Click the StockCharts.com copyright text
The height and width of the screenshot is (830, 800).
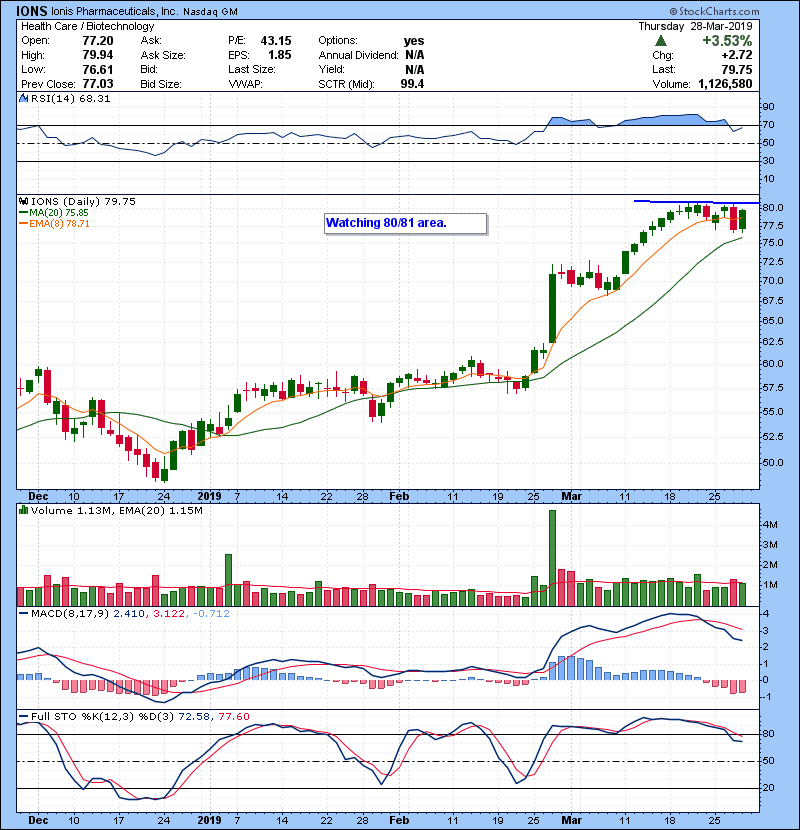714,11
